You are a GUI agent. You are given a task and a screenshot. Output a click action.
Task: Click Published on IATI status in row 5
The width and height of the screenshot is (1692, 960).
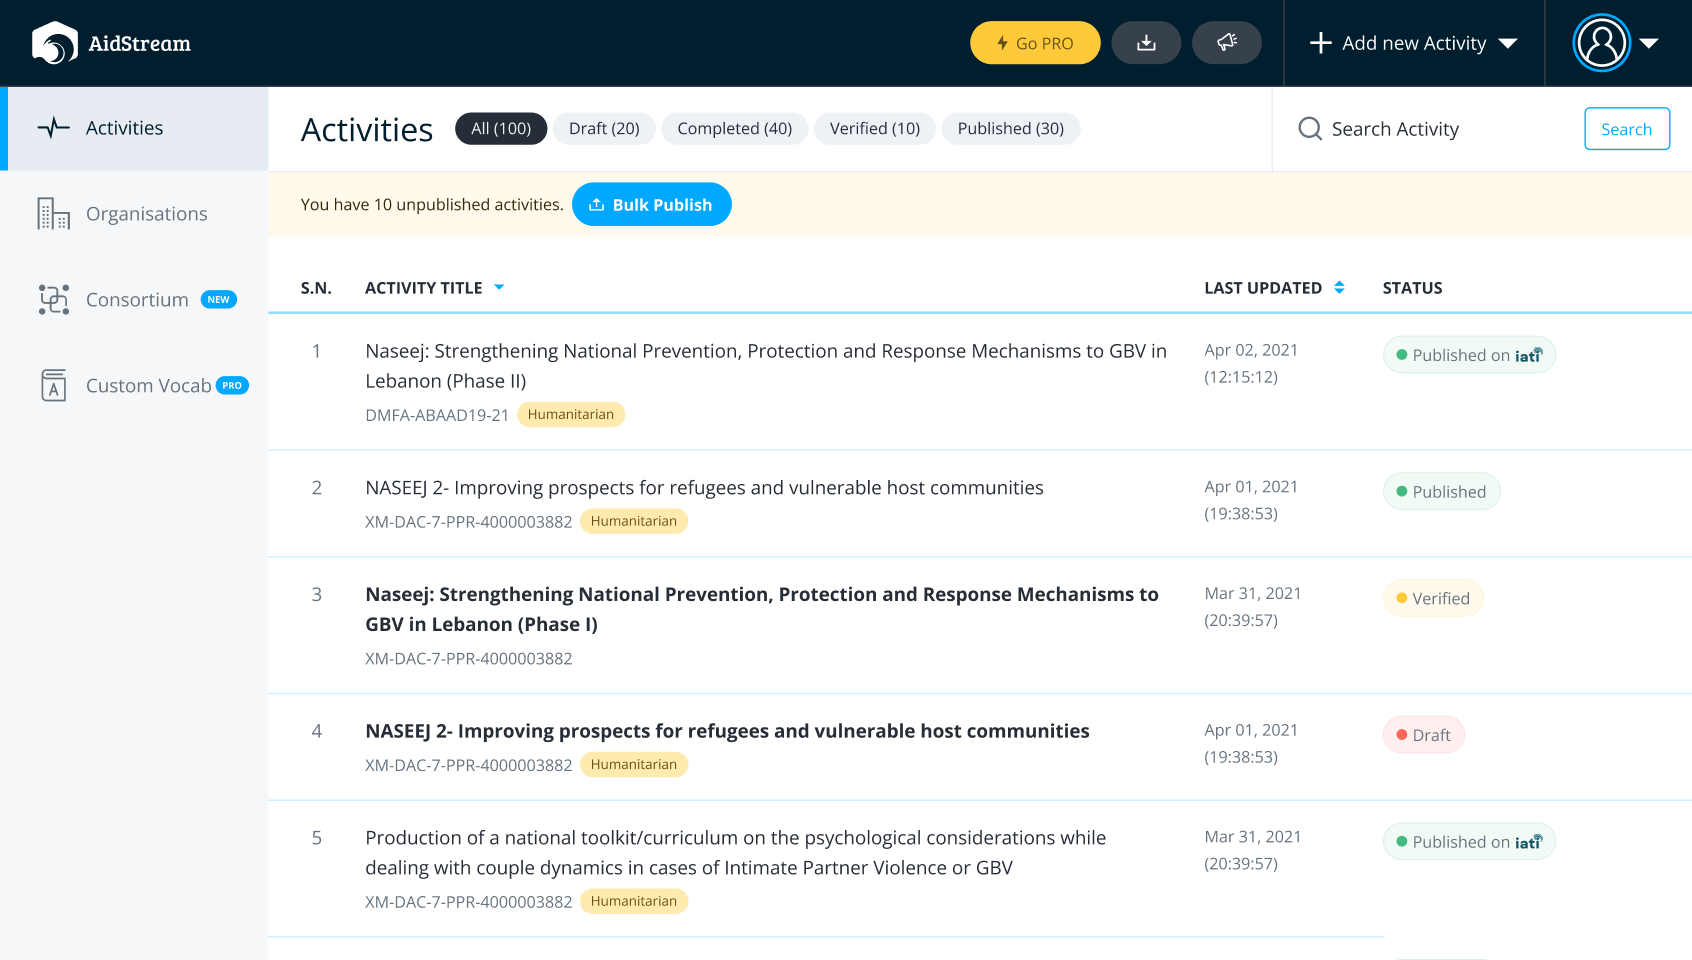point(1469,842)
